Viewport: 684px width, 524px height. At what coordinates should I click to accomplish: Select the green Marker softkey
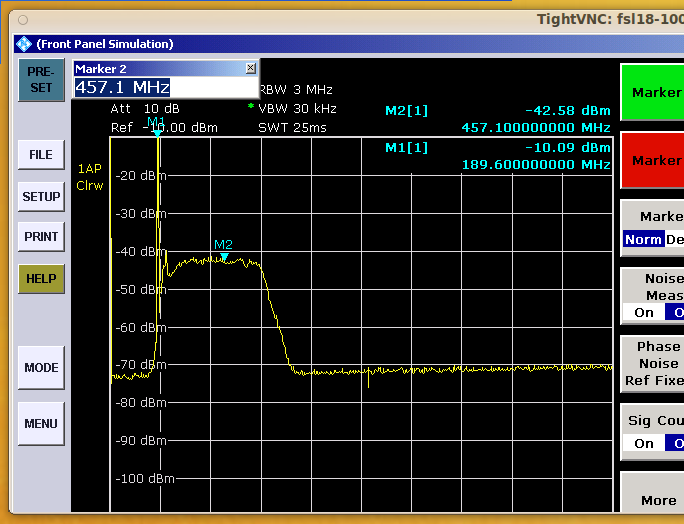pos(652,93)
